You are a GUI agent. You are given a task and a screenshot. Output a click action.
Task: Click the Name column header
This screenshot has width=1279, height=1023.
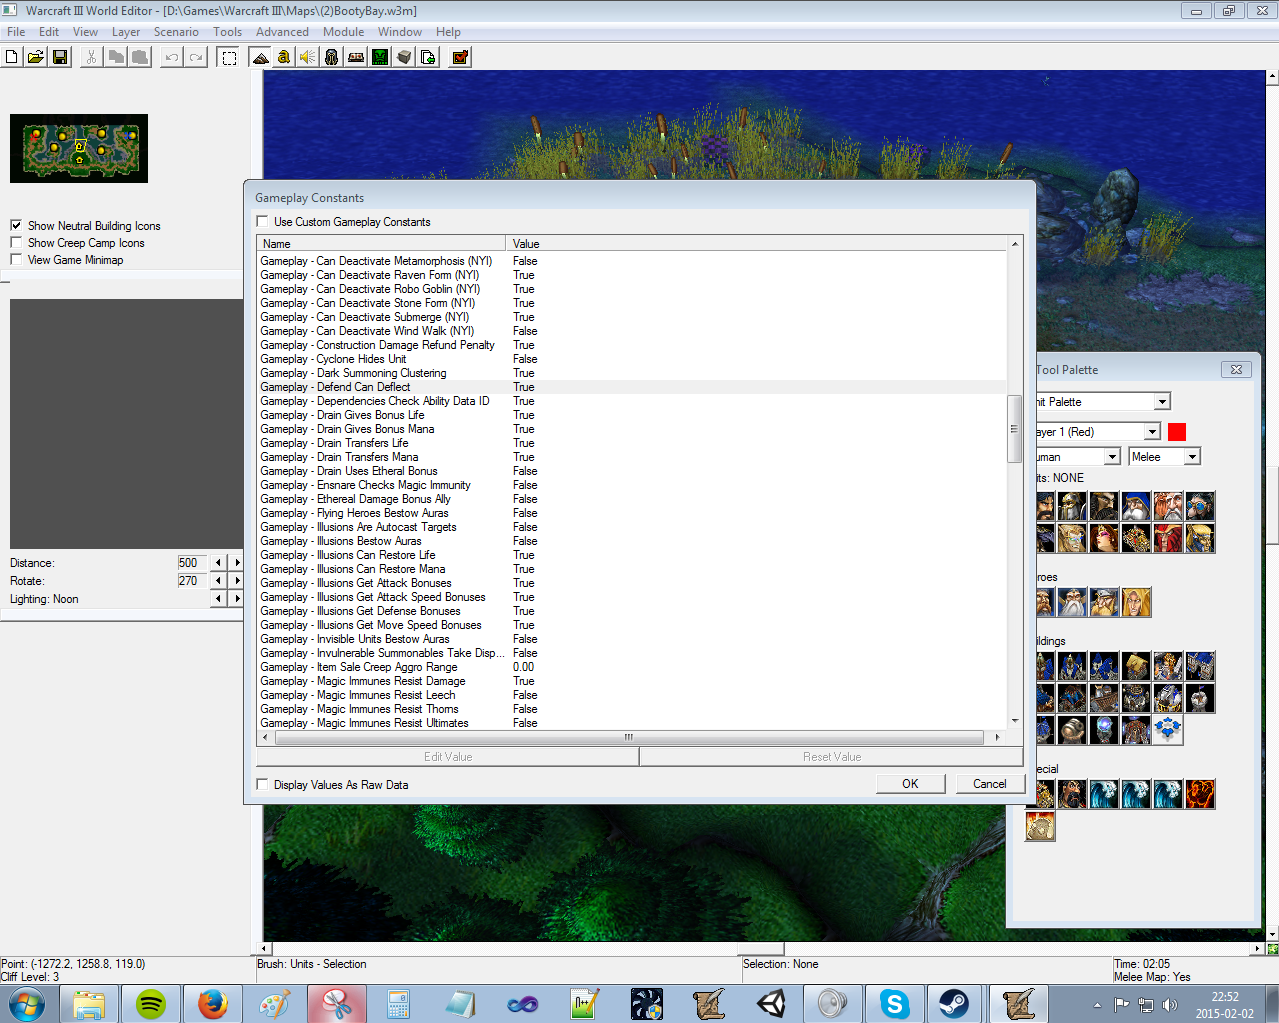coord(381,243)
